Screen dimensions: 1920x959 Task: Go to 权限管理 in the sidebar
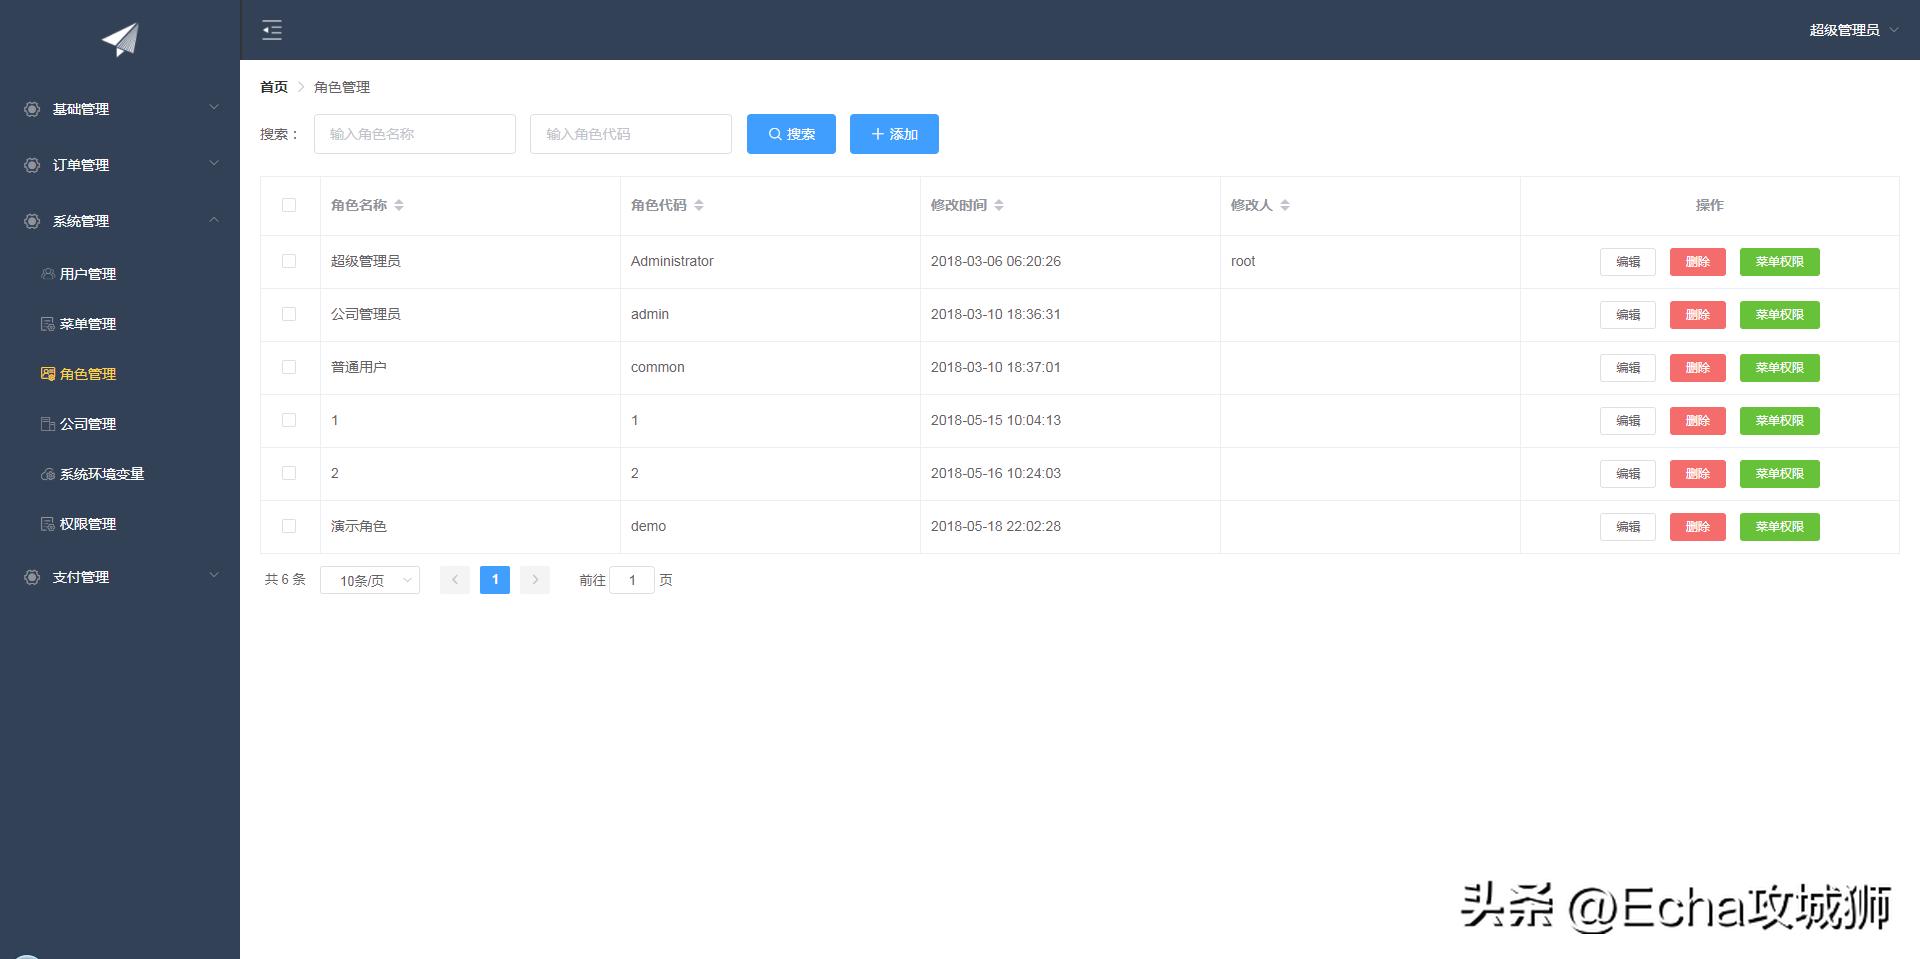[88, 524]
